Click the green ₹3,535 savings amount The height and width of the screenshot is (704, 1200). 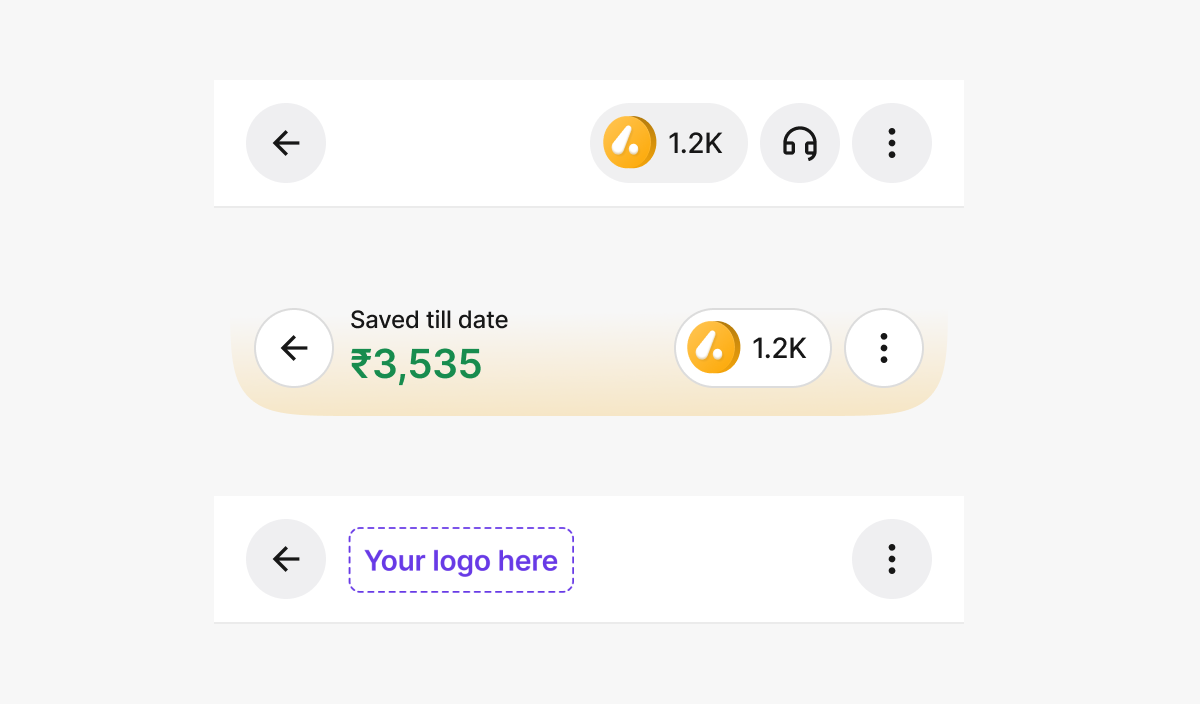[416, 365]
